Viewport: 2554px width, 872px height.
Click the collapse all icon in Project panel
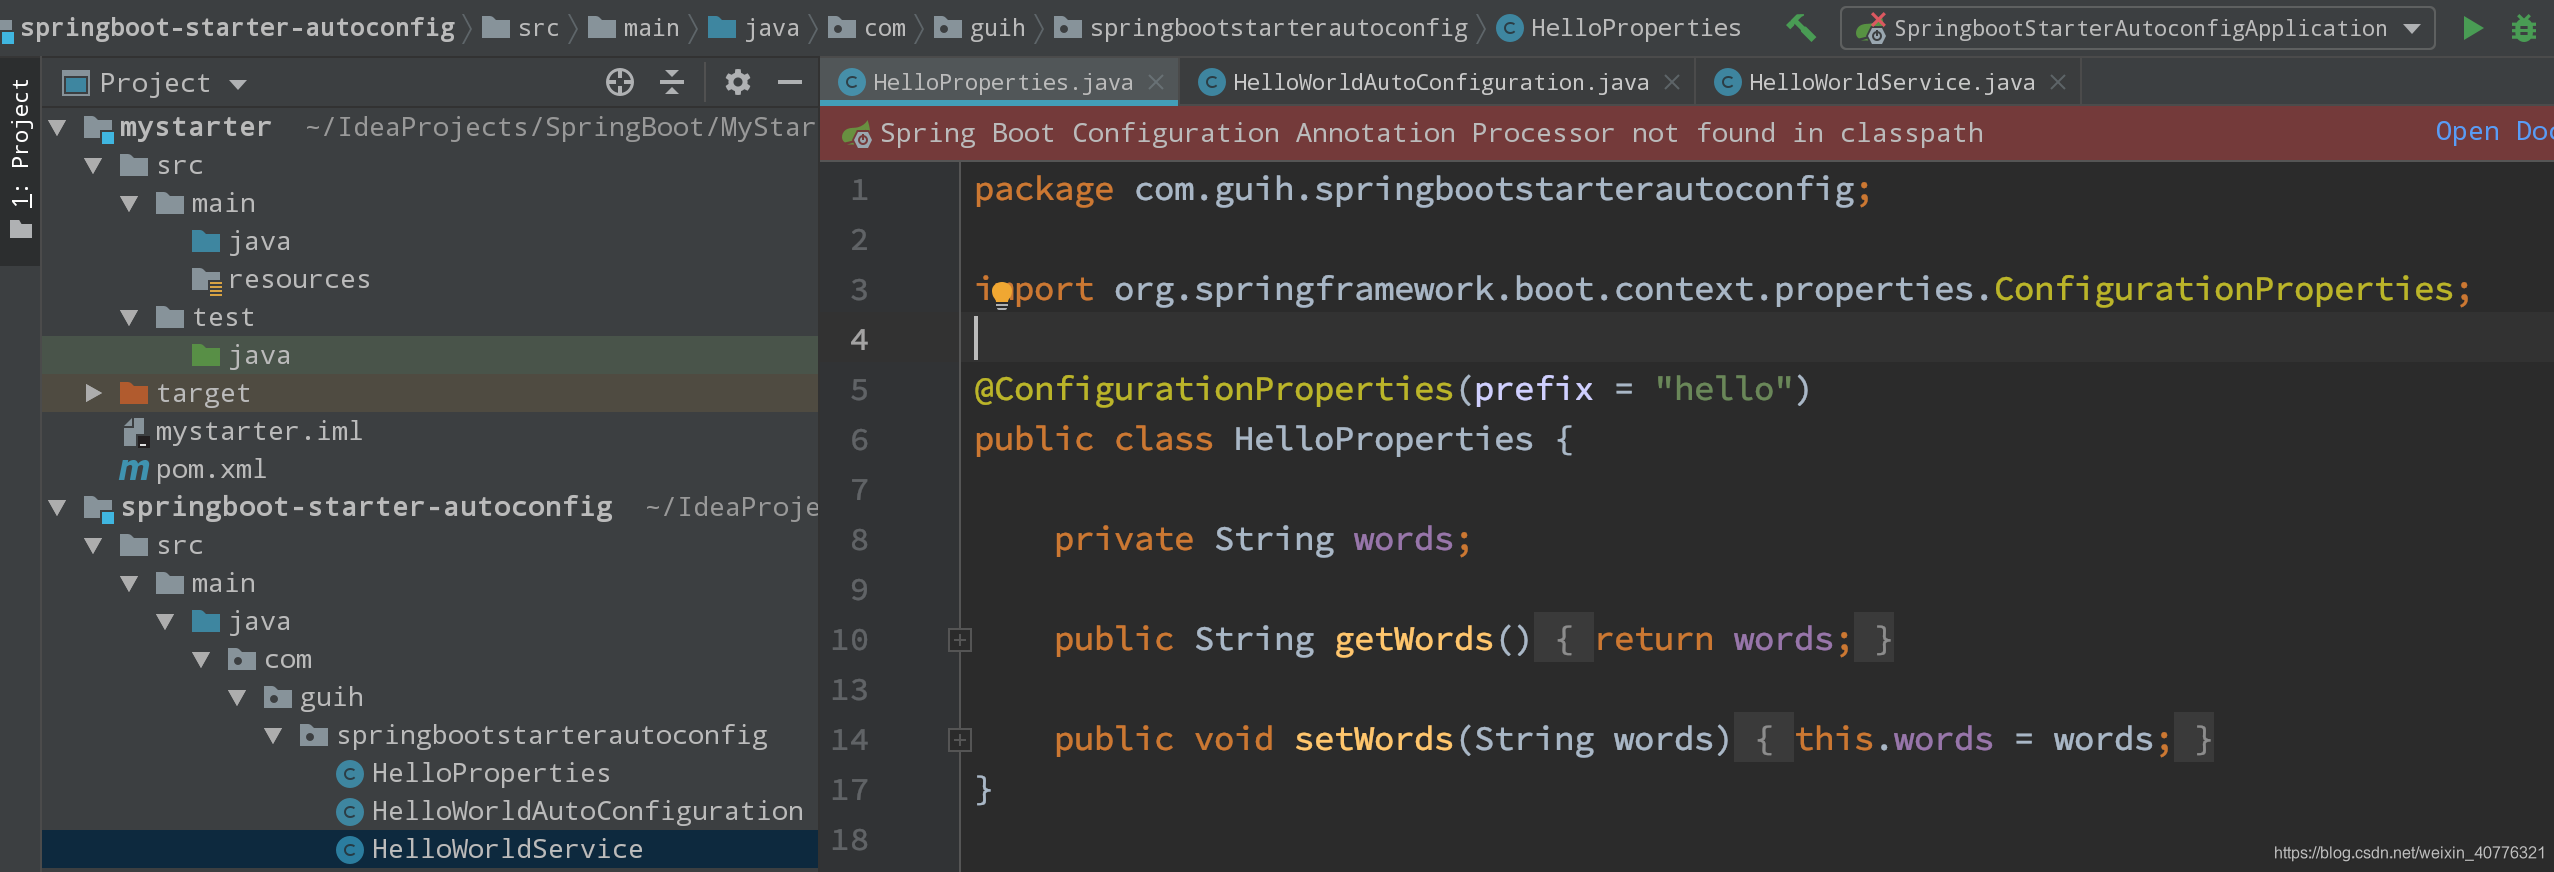(672, 82)
